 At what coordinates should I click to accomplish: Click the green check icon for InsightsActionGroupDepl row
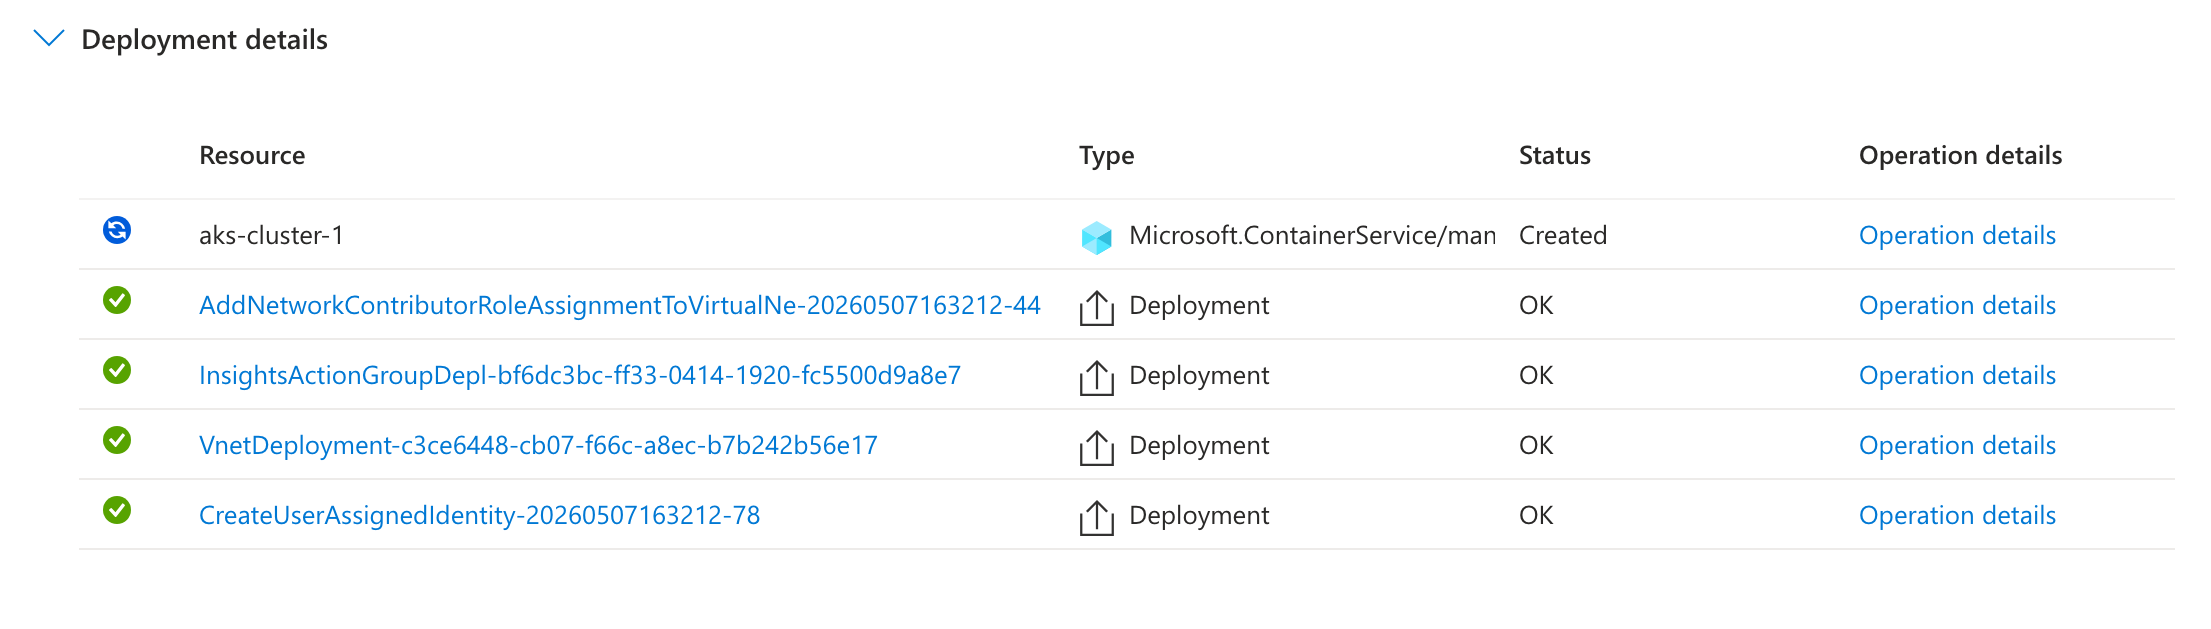pyautogui.click(x=117, y=370)
